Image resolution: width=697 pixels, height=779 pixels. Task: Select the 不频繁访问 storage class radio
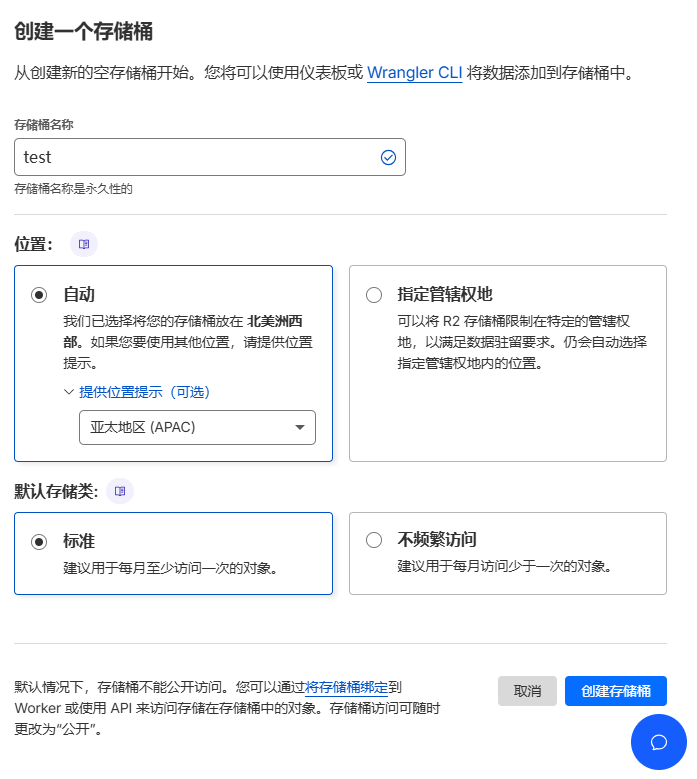374,540
